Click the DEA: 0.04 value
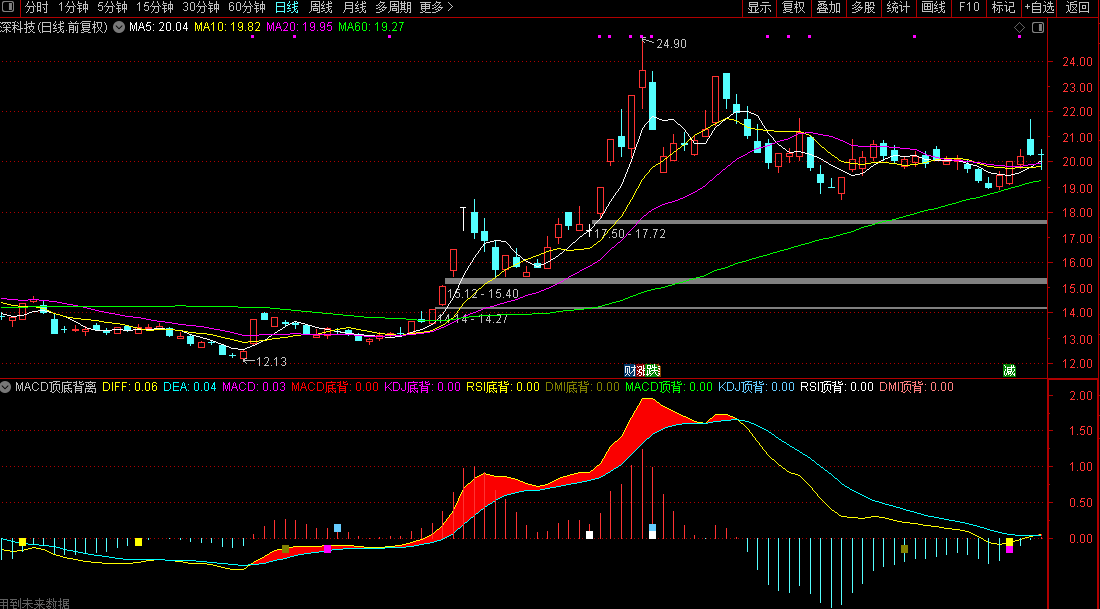The height and width of the screenshot is (609, 1100). click(190, 387)
